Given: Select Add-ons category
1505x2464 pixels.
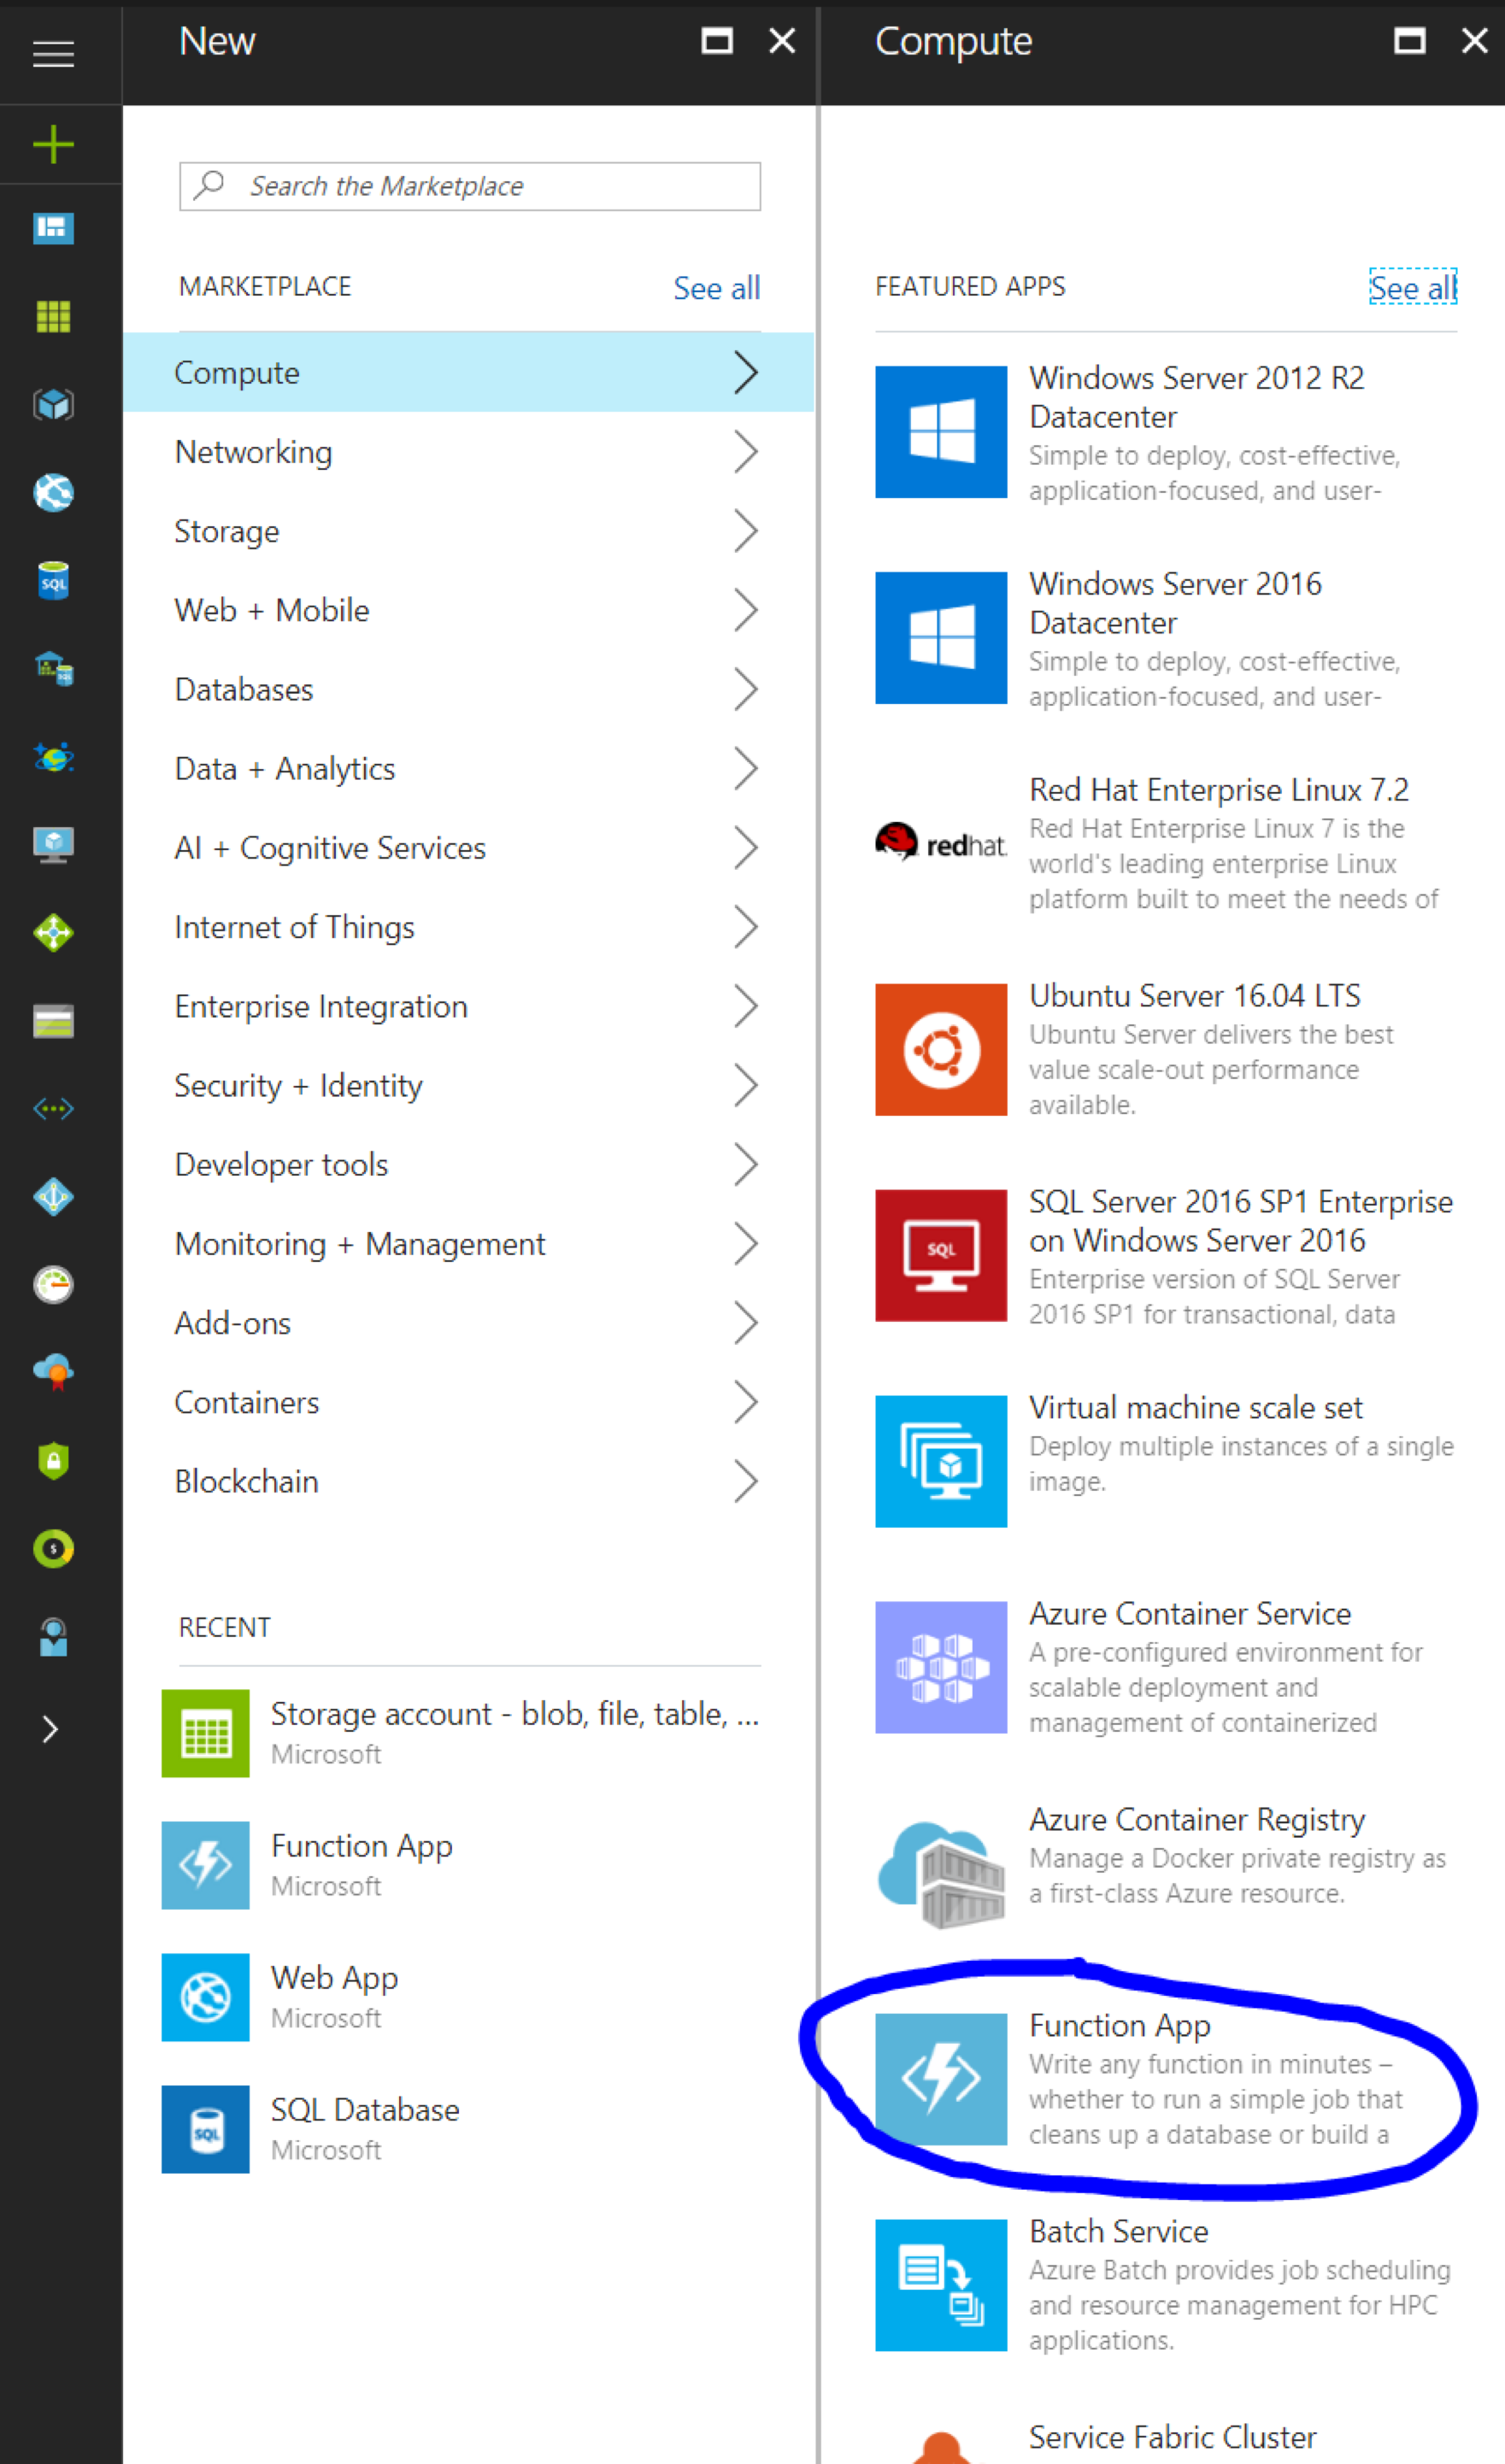Looking at the screenshot, I should [x=468, y=1323].
